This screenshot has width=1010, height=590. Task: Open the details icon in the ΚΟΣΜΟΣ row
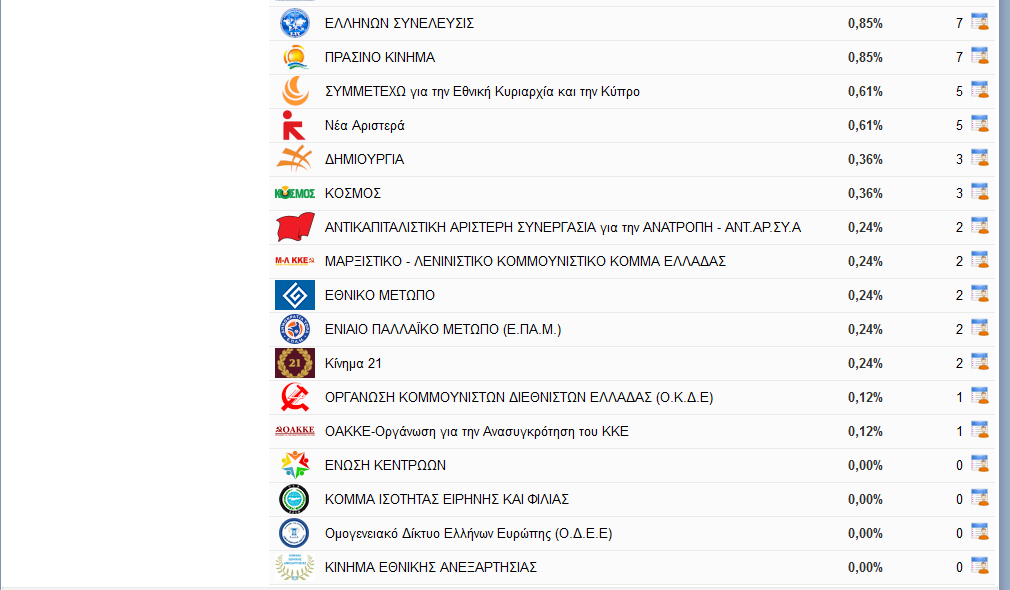click(x=979, y=193)
